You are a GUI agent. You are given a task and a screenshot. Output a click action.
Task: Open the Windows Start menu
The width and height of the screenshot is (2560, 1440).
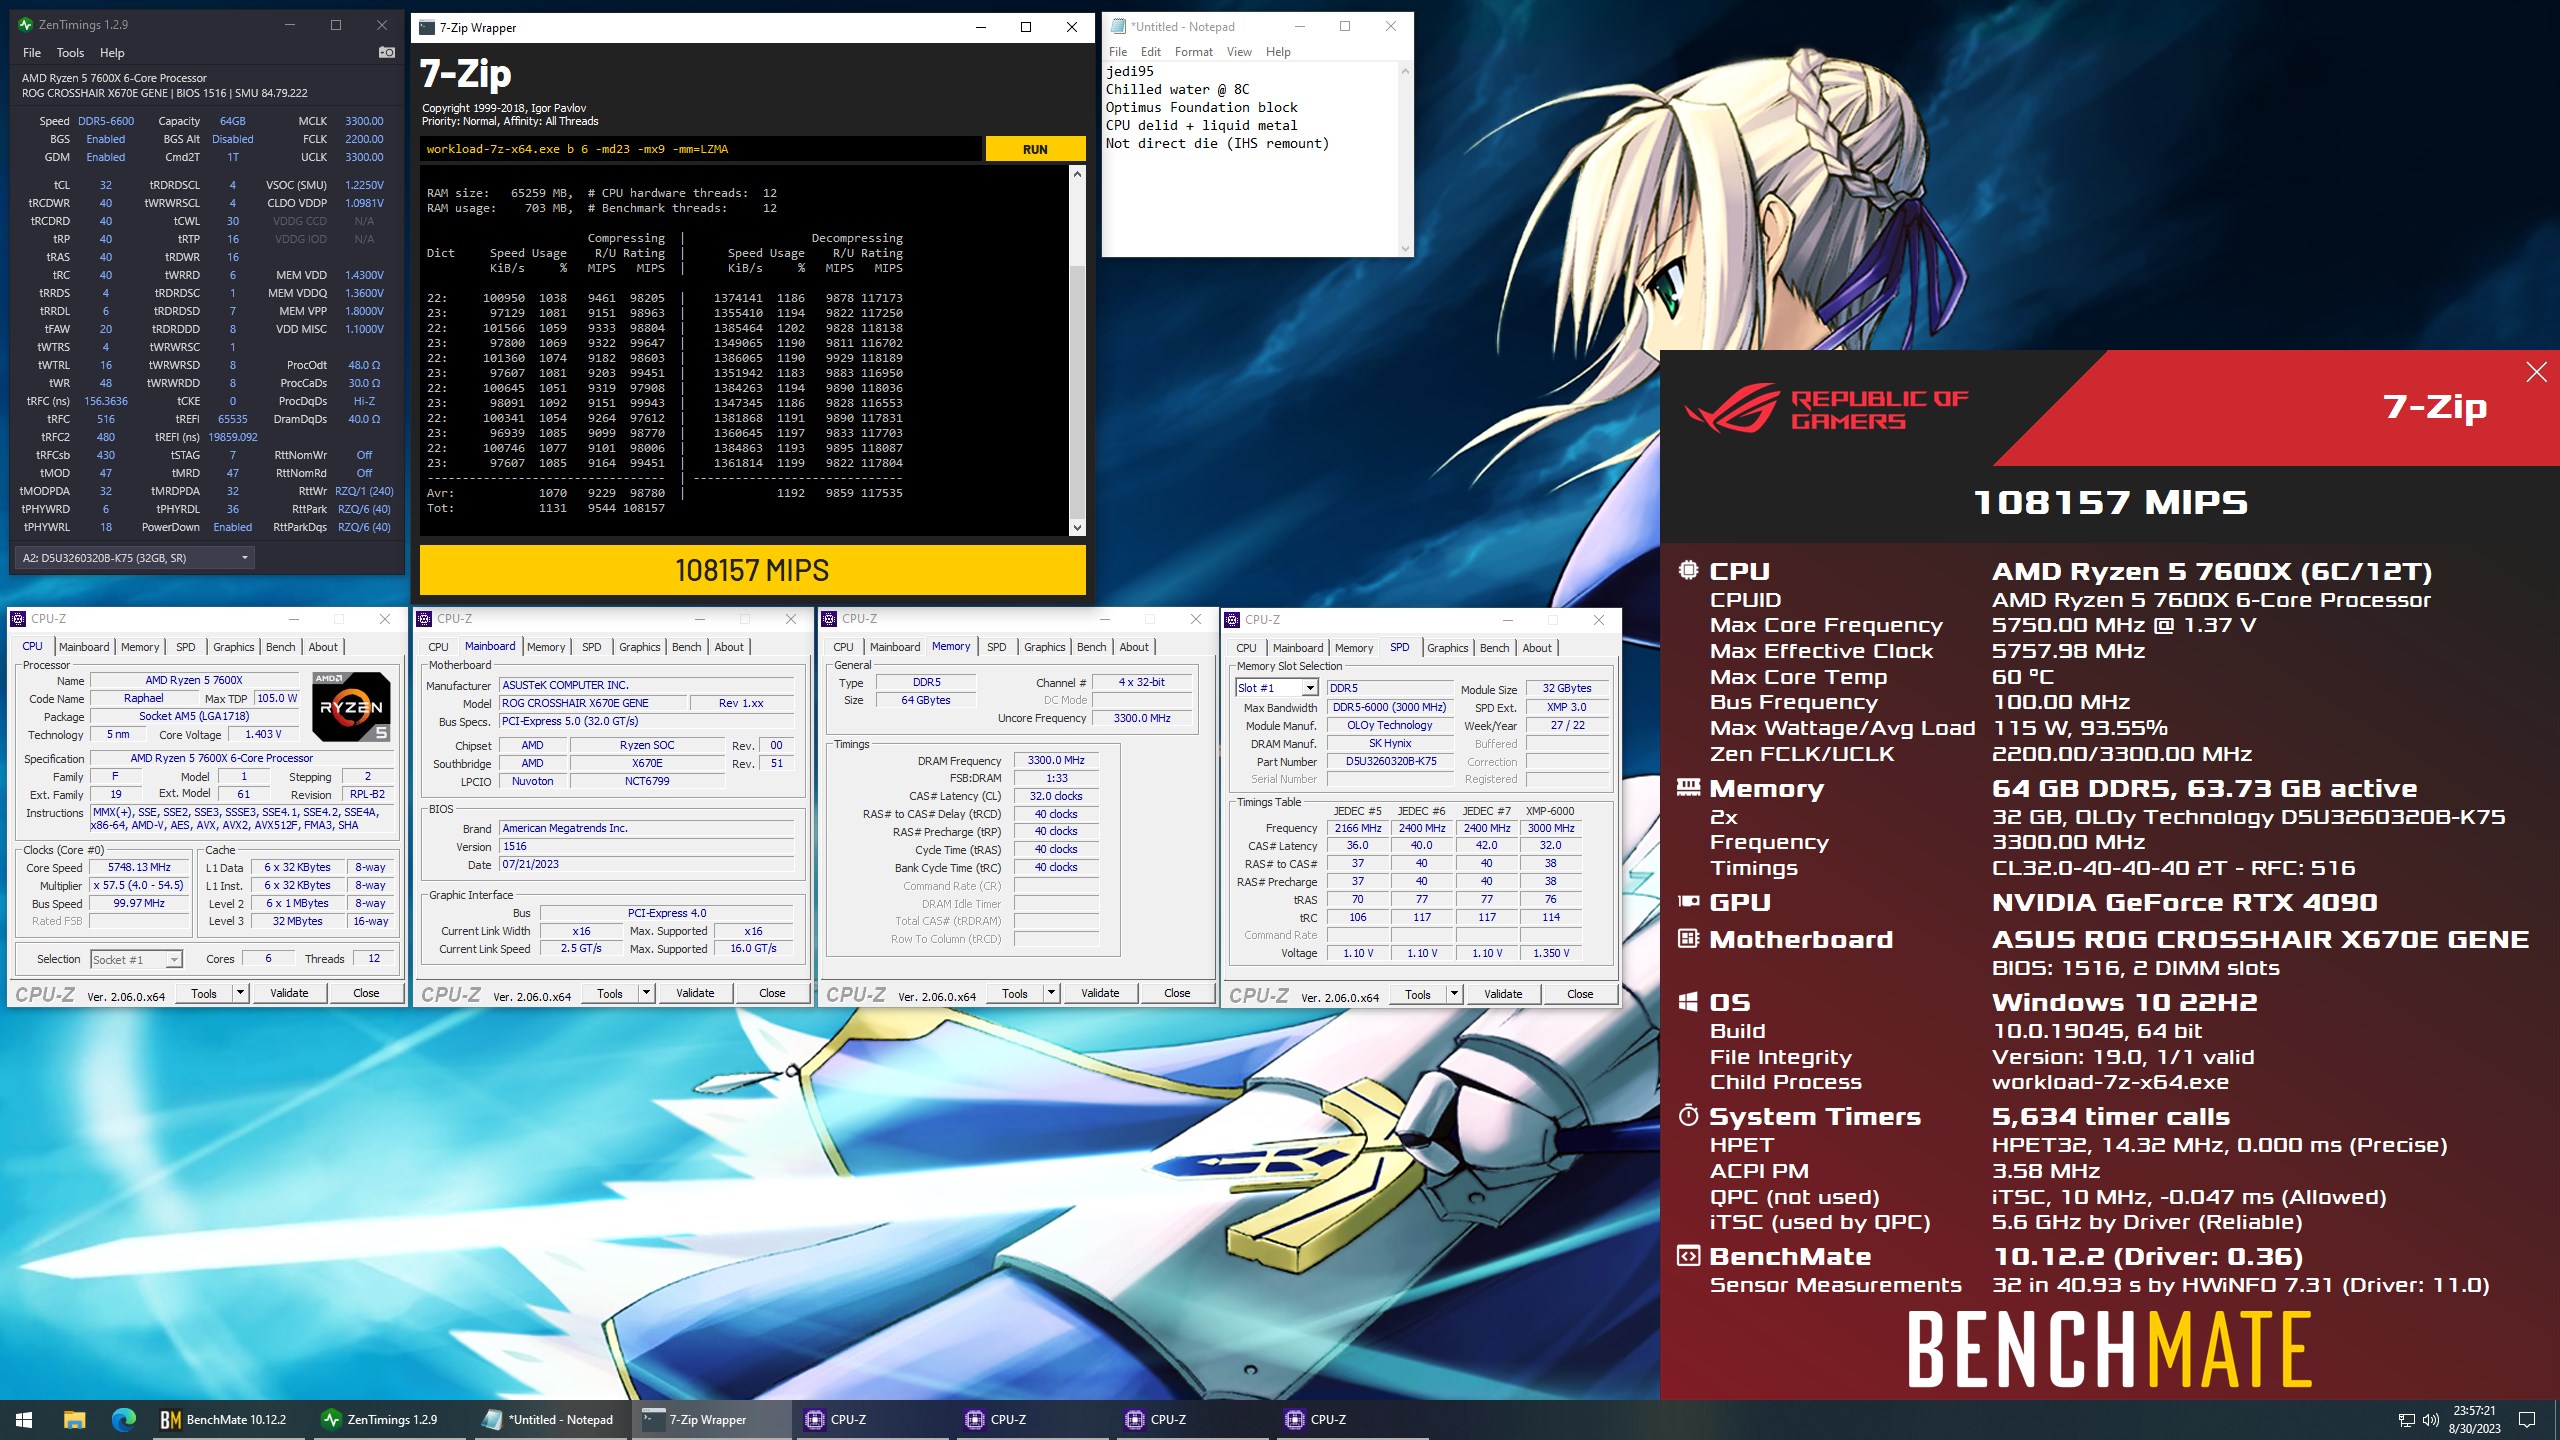(24, 1419)
